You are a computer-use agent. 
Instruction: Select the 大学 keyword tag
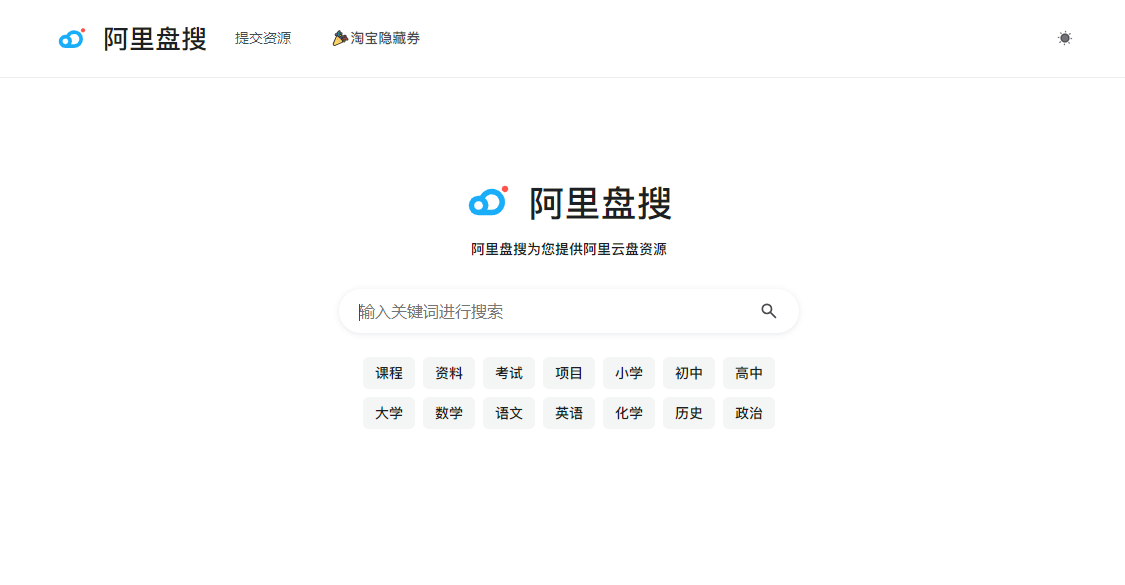point(389,413)
